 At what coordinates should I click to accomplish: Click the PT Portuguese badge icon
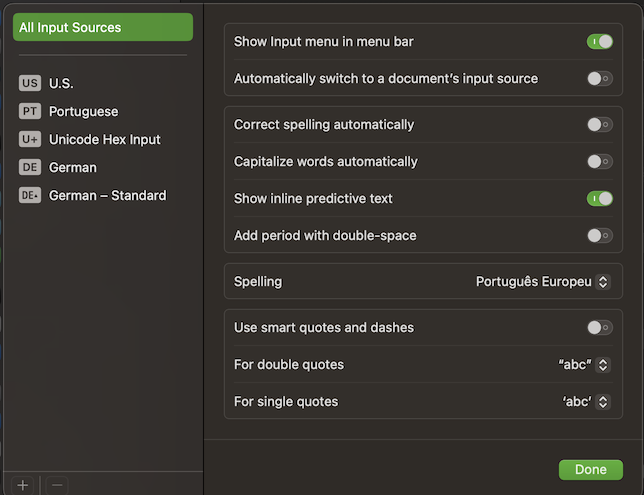coord(30,112)
